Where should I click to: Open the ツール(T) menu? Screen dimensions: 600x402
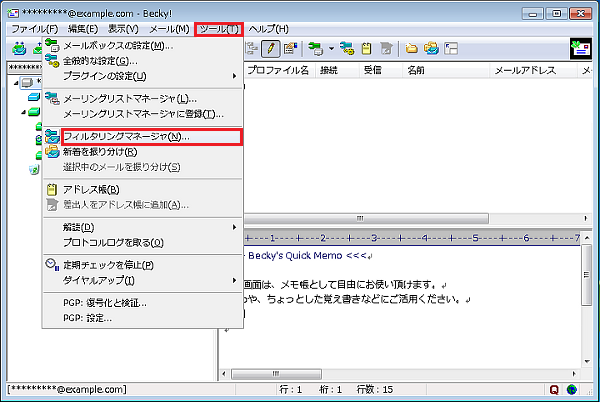[x=218, y=29]
